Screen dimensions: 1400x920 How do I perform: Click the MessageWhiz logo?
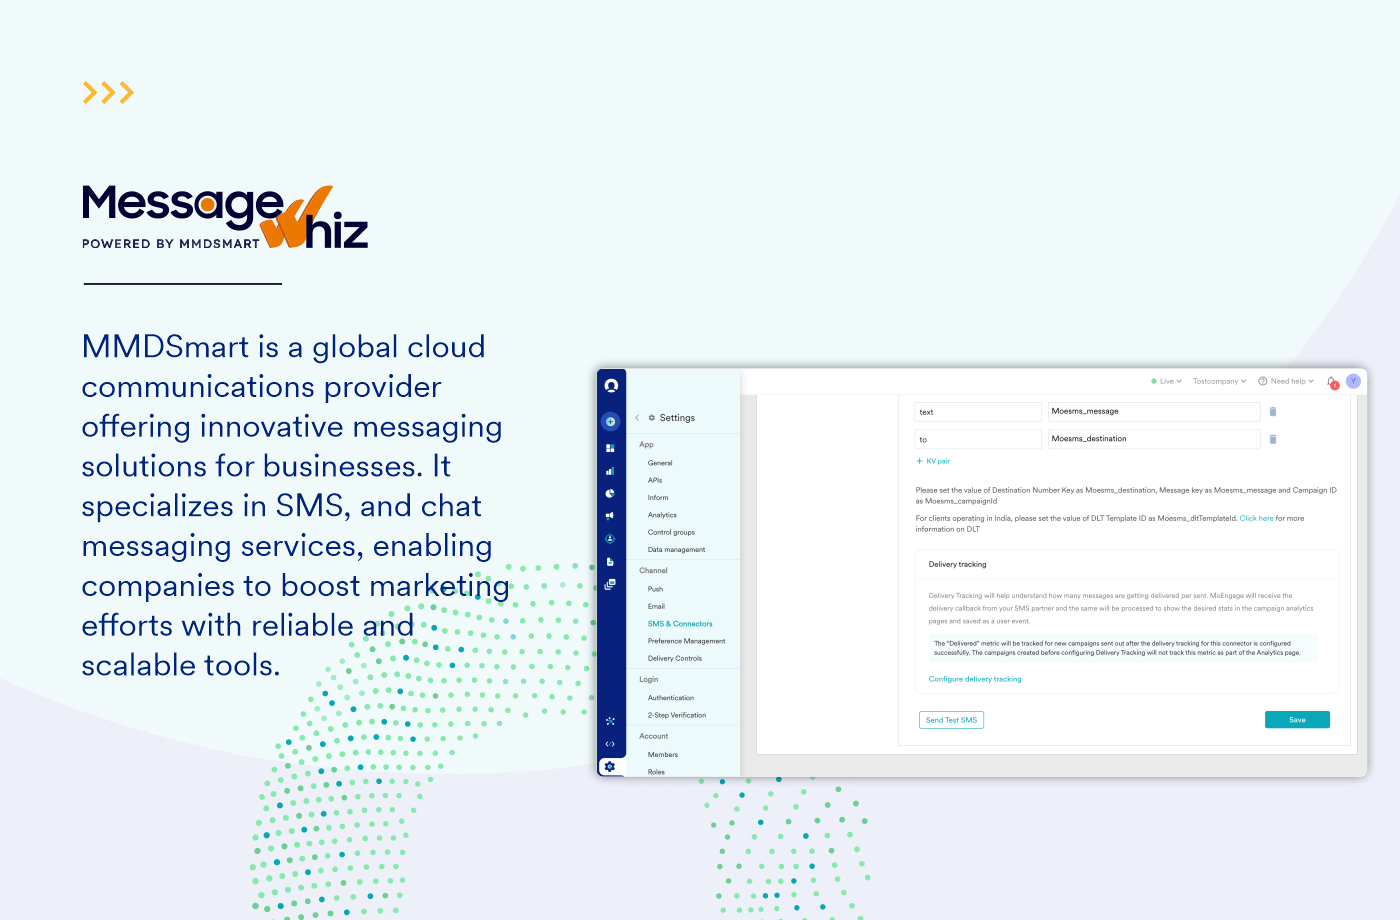point(225,216)
